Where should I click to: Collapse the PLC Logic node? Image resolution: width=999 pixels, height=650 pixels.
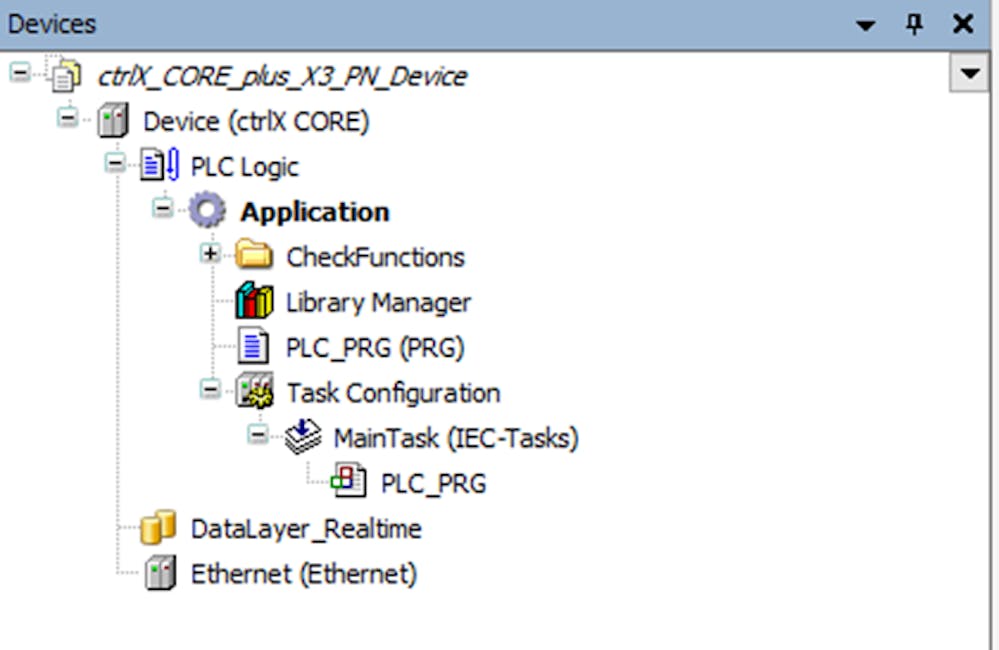coord(115,163)
